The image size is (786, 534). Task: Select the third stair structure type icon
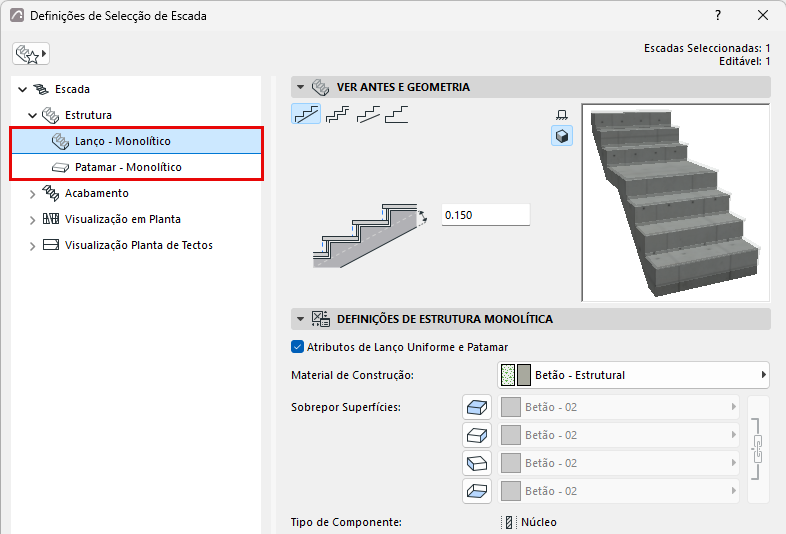[x=368, y=114]
